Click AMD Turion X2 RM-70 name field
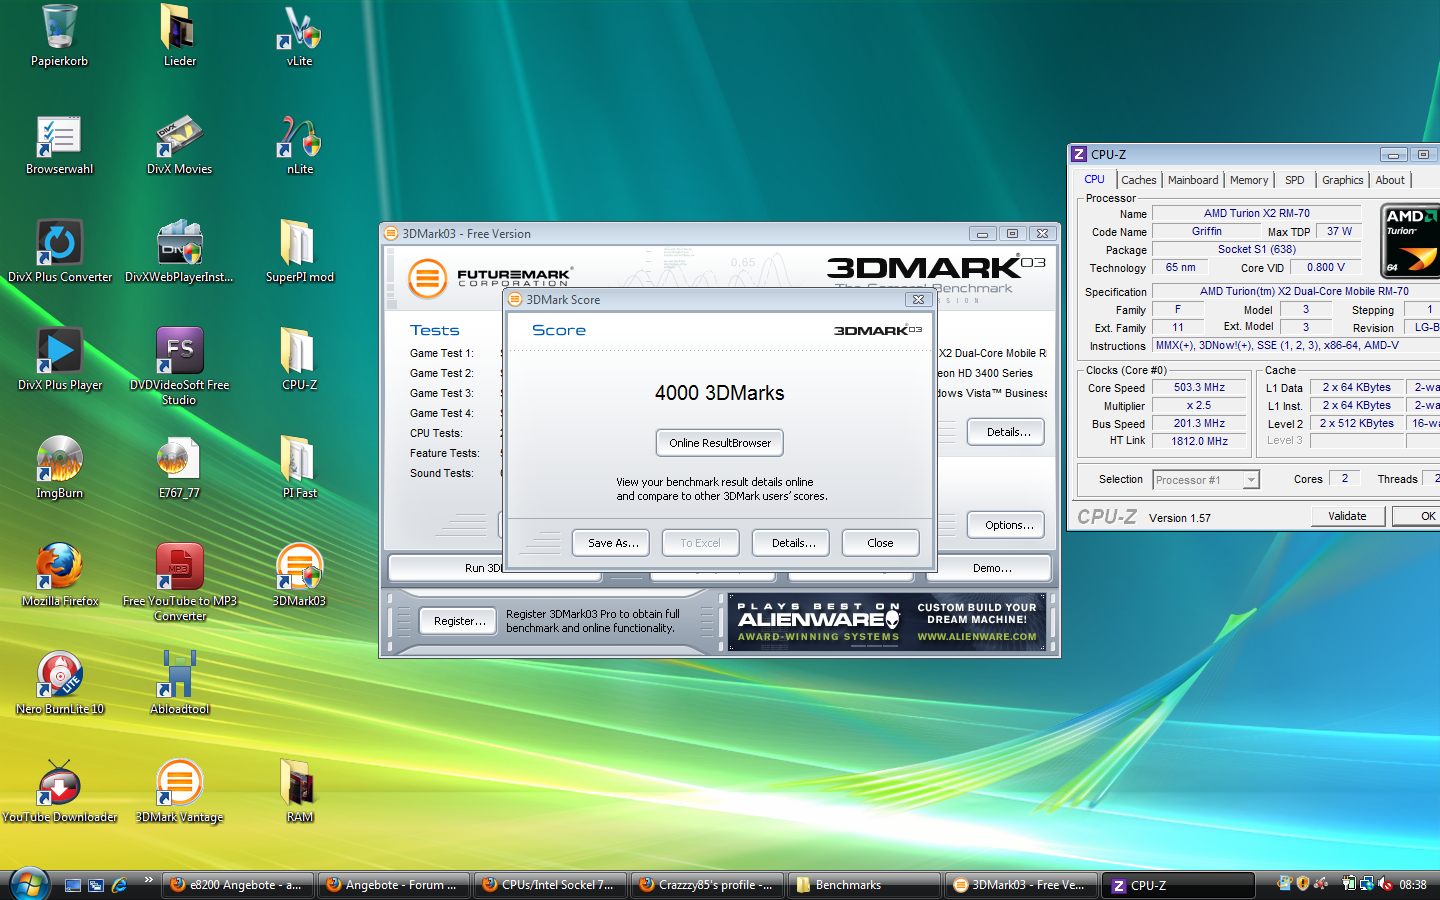Screen dimensions: 1440x900 (x=1256, y=213)
